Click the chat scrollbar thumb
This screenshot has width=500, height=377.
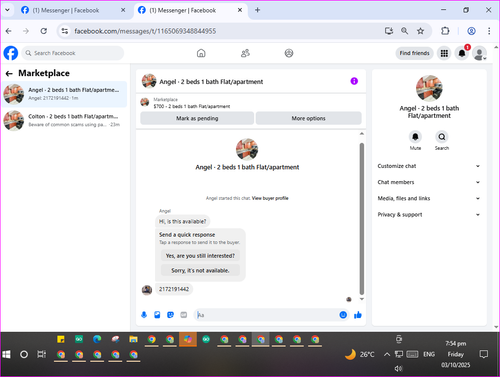tap(362, 218)
